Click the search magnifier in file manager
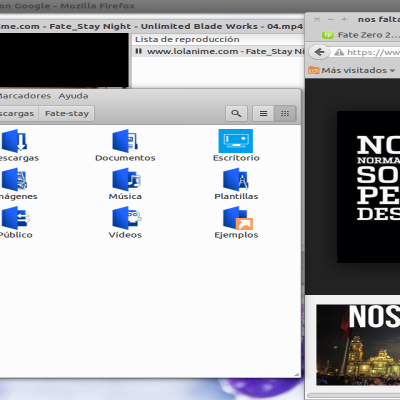Screen dimensions: 400x400 point(236,114)
